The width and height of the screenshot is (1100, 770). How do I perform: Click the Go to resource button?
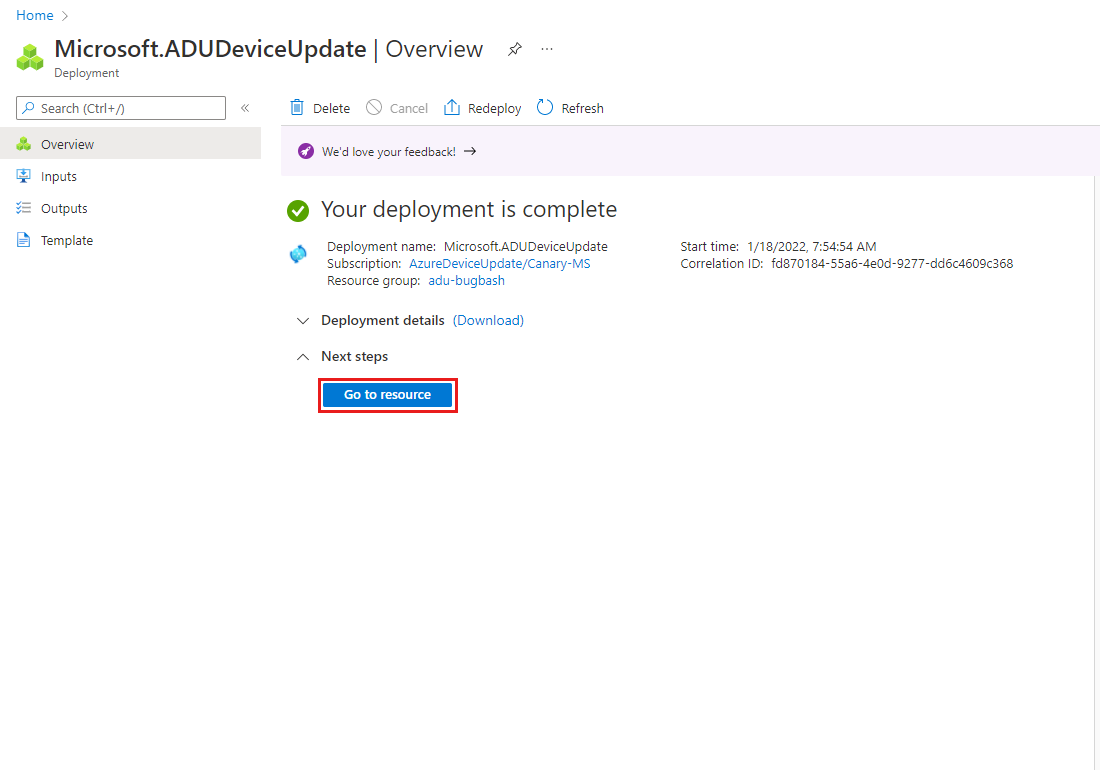[x=387, y=395]
